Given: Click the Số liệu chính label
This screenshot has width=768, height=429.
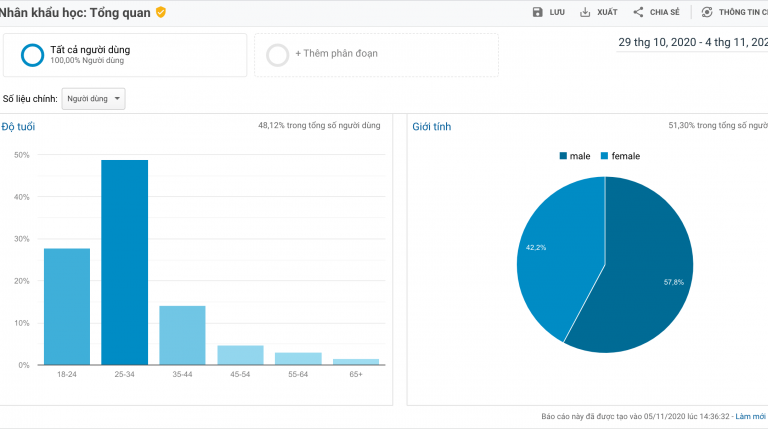Looking at the screenshot, I should (x=30, y=99).
